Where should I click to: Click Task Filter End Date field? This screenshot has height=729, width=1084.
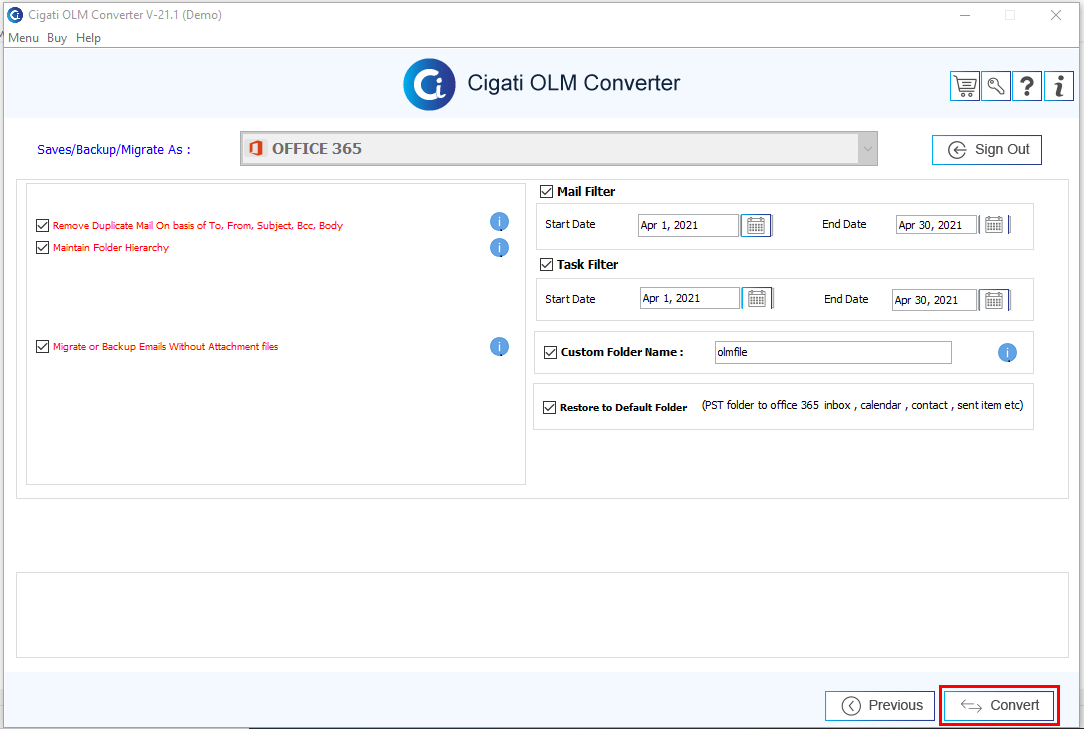click(x=935, y=300)
